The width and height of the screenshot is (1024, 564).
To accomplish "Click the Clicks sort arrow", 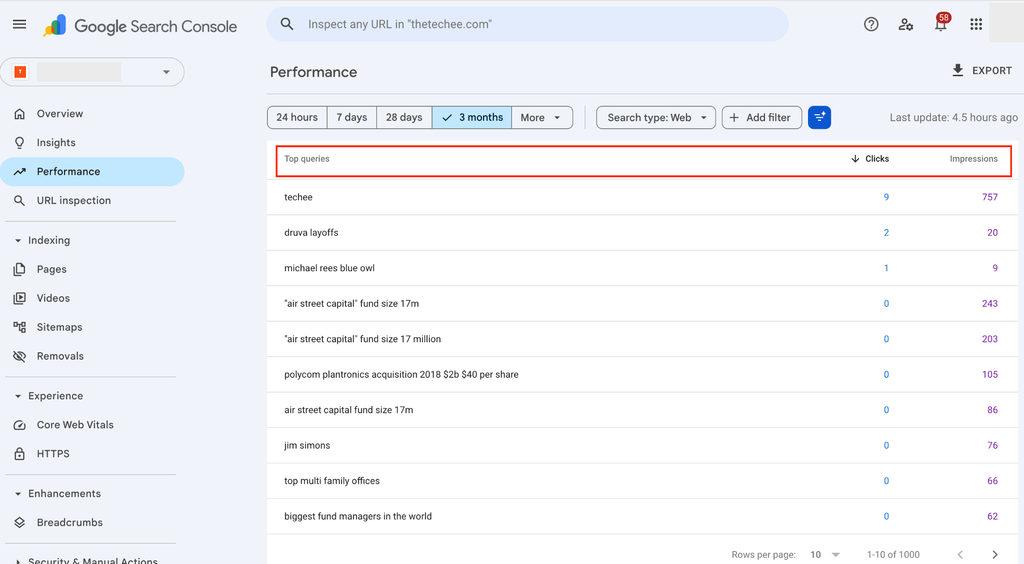I will click(855, 159).
